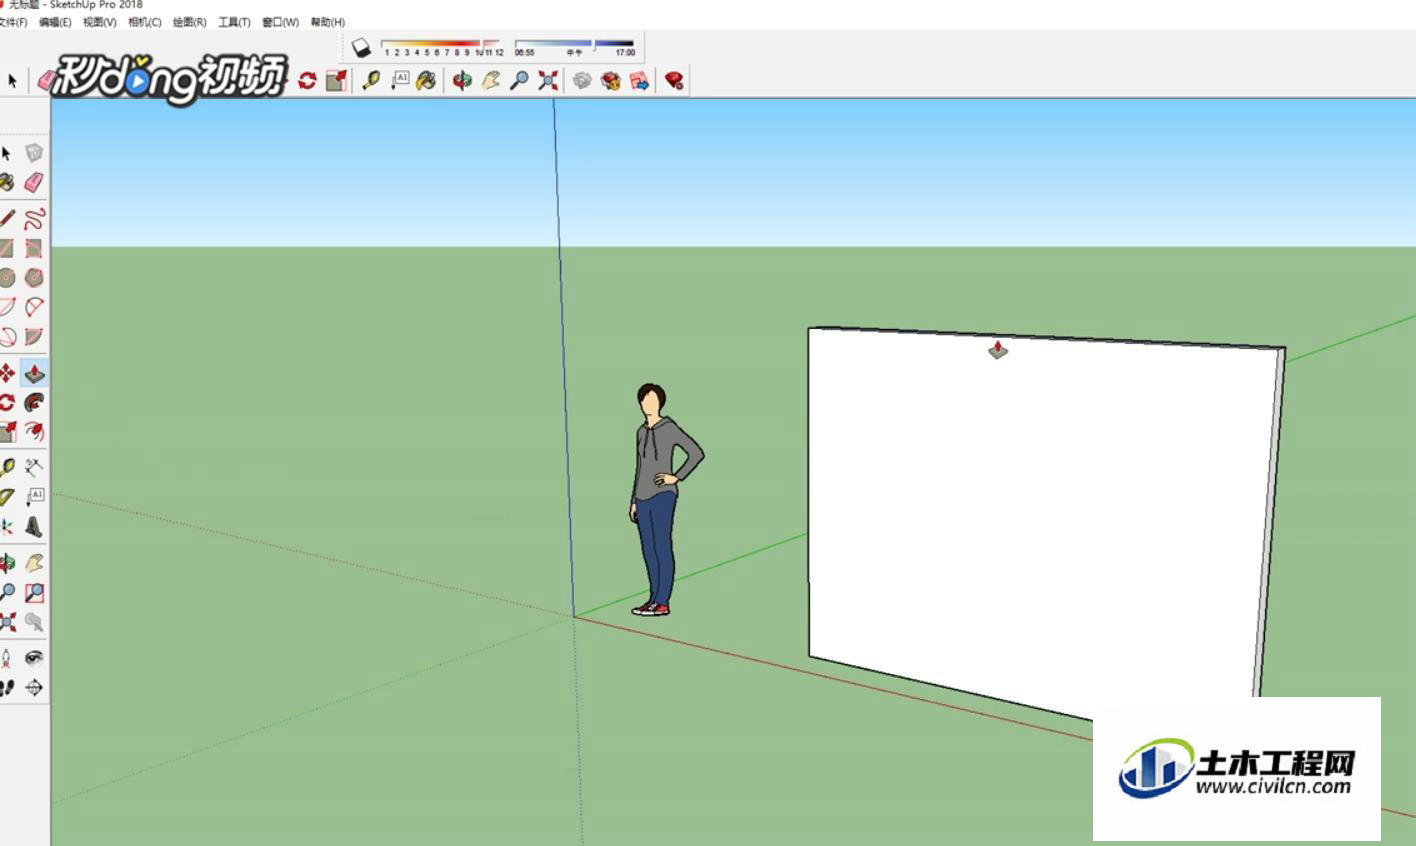Activate the Follow Me tool
The height and width of the screenshot is (846, 1416).
pos(34,402)
